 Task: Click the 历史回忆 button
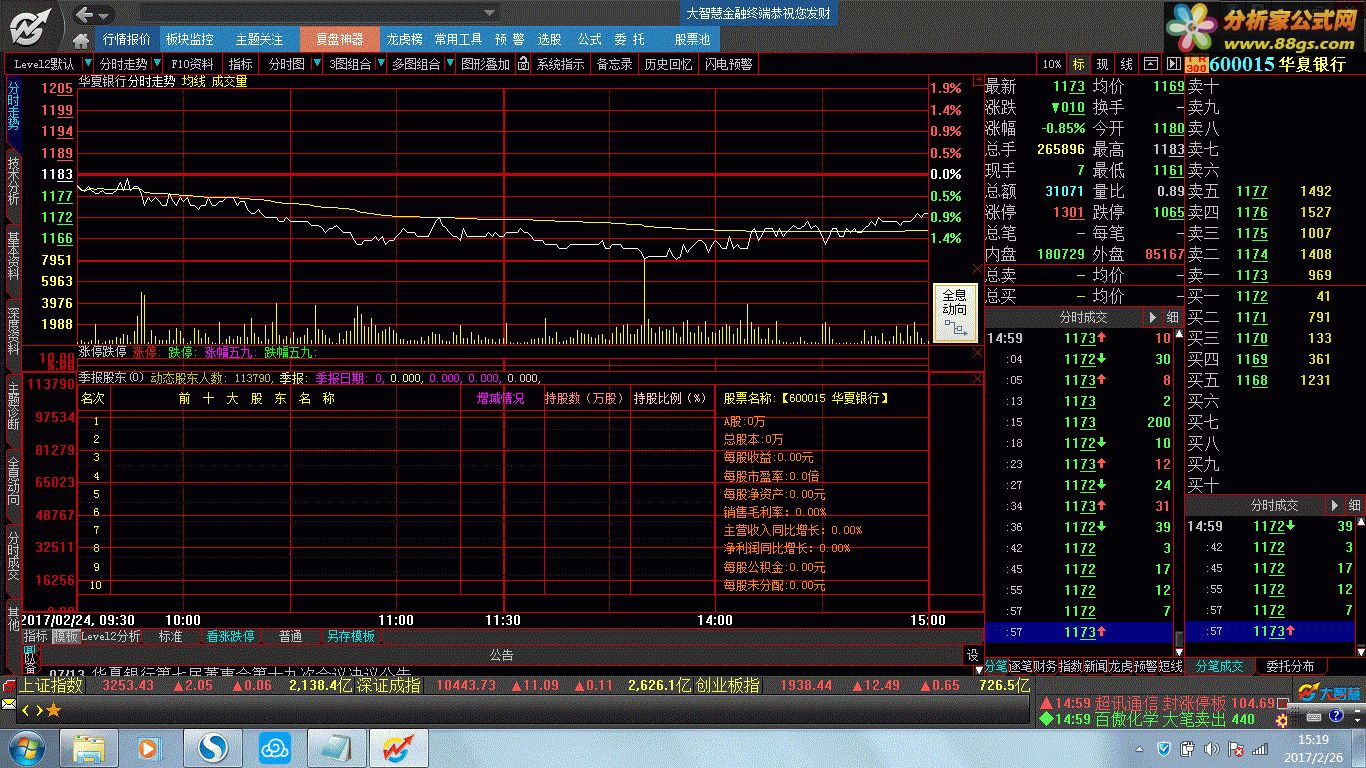click(668, 64)
